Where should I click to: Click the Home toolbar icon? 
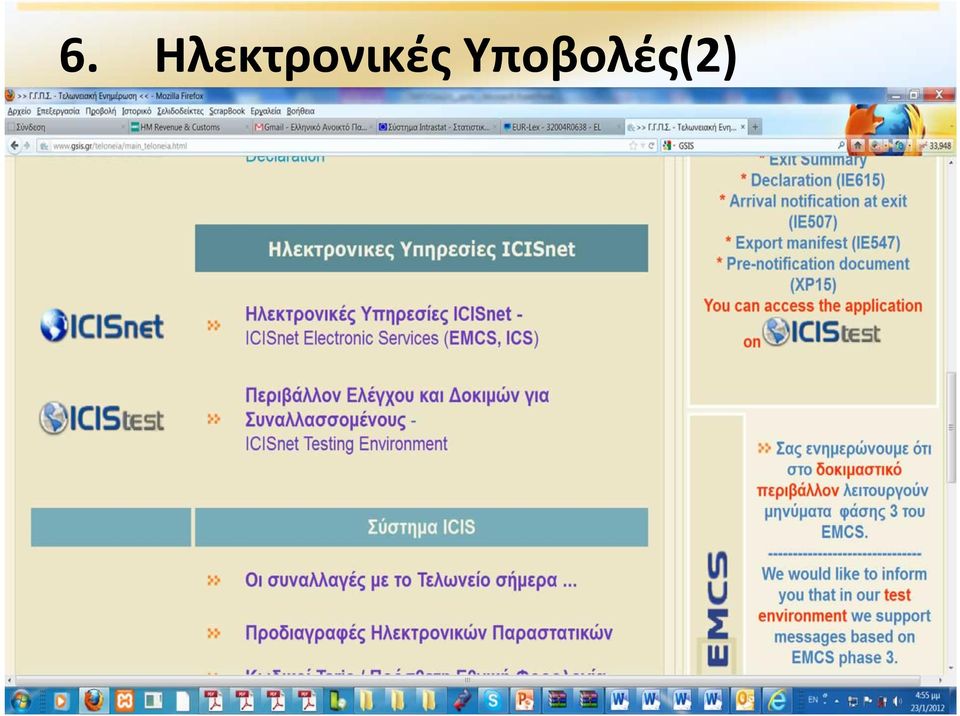[x=858, y=145]
